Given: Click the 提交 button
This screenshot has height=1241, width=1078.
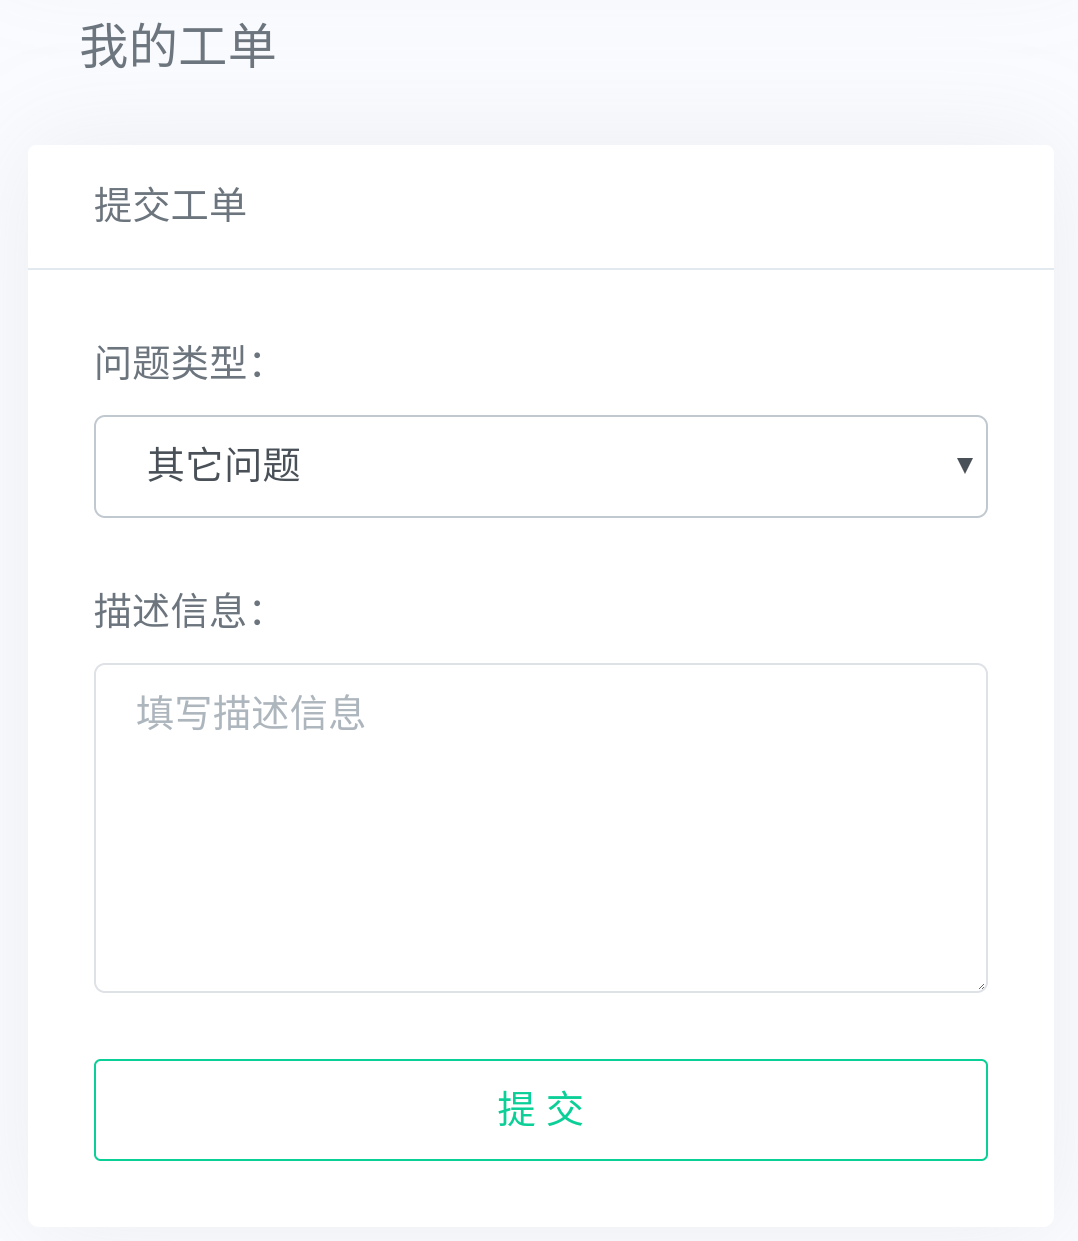Looking at the screenshot, I should pyautogui.click(x=540, y=1110).
